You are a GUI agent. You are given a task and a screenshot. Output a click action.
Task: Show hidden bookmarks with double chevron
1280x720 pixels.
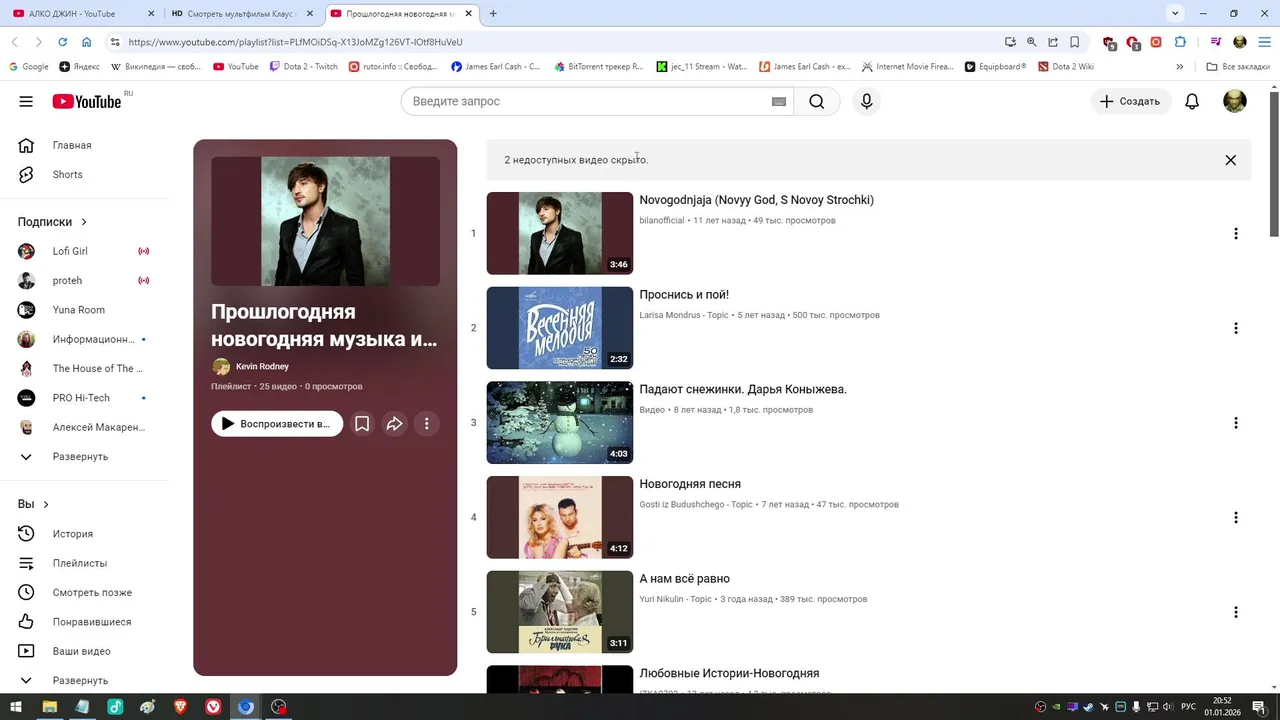1180,67
